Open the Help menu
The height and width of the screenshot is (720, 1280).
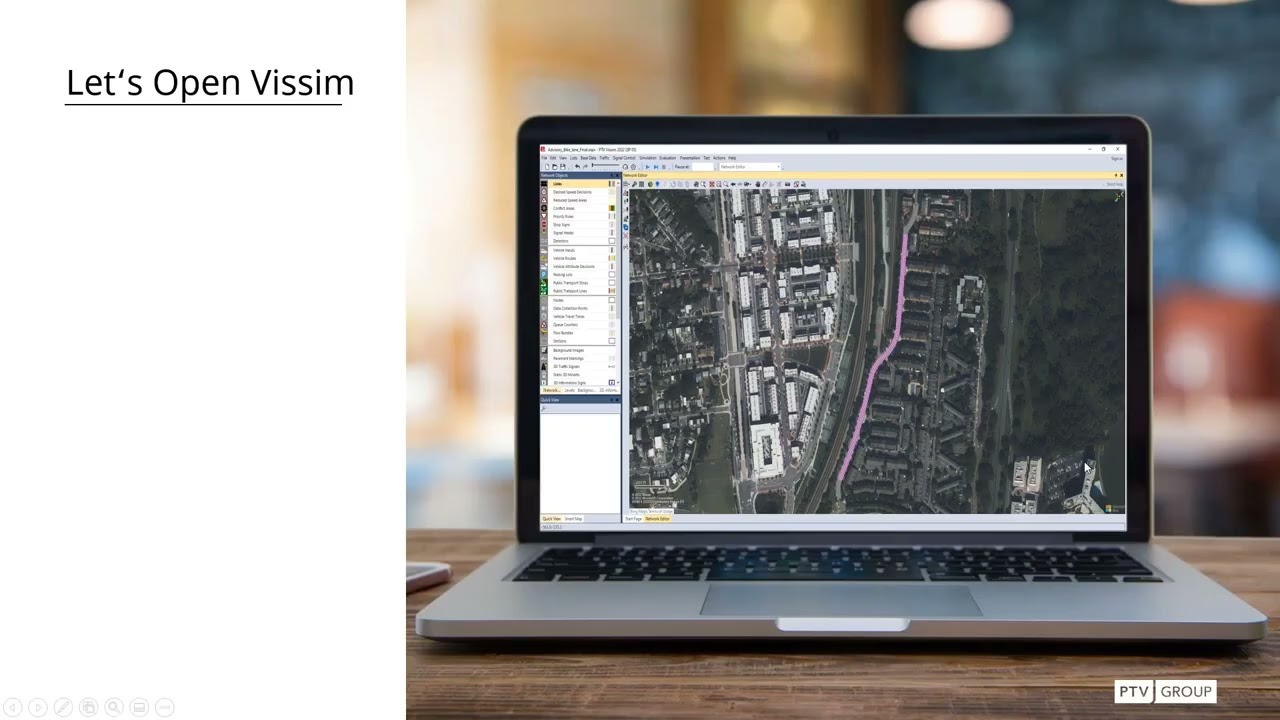(x=732, y=158)
